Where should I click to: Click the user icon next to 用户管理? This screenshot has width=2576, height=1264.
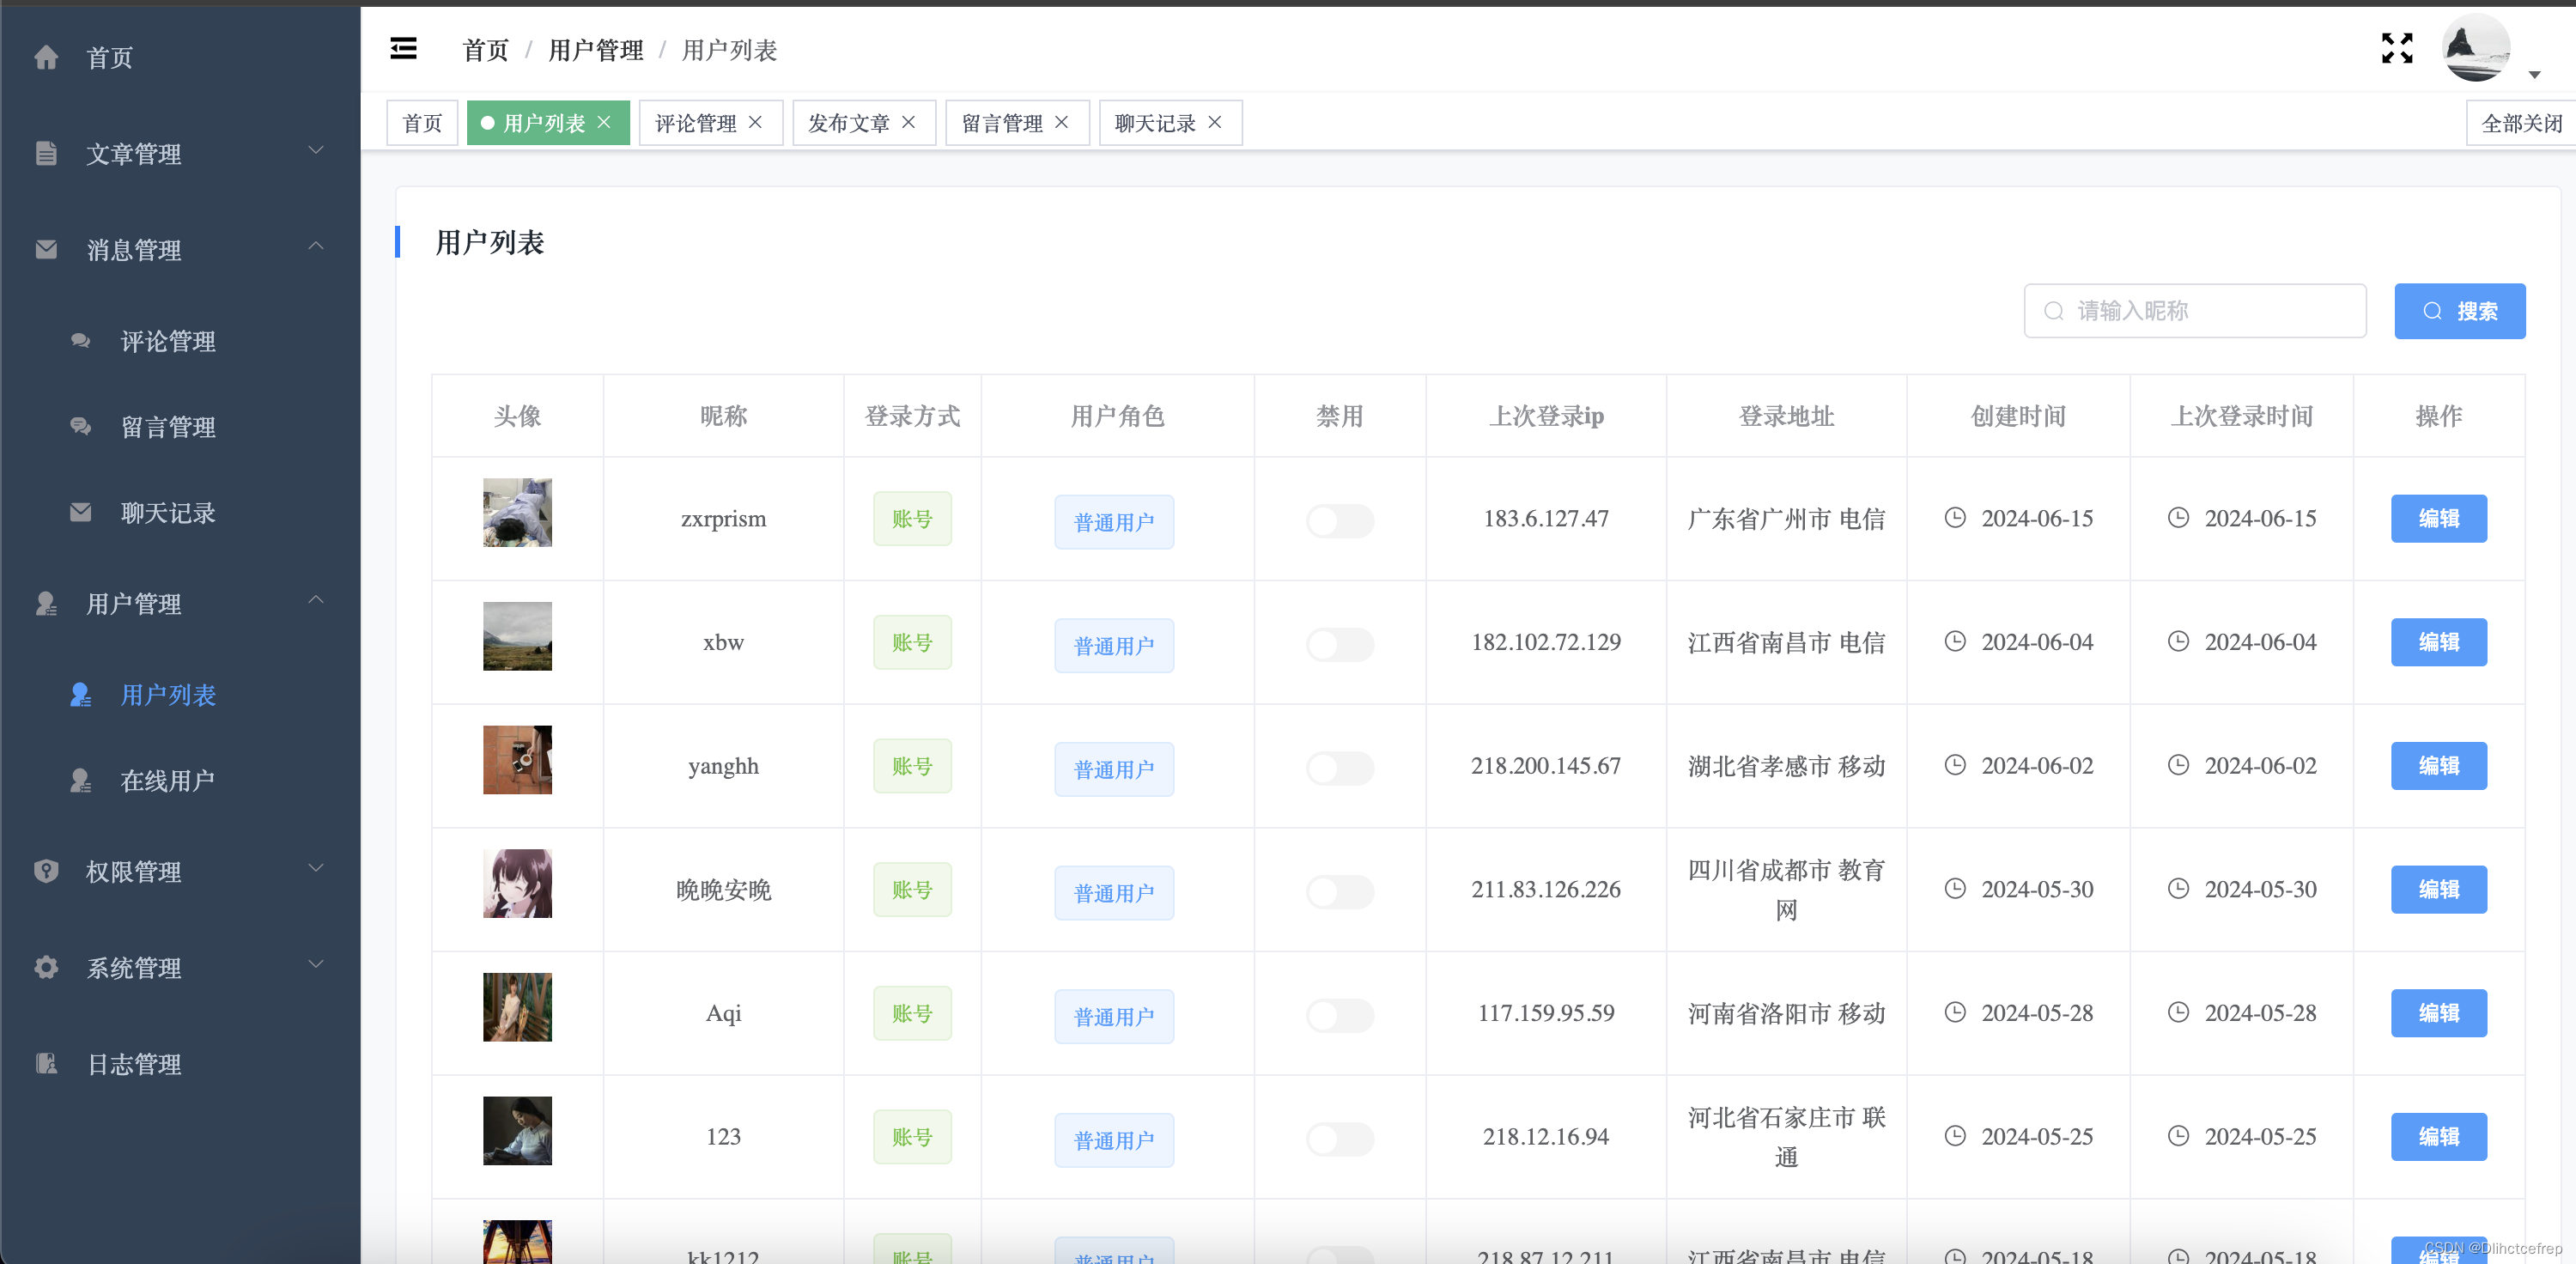click(x=46, y=603)
